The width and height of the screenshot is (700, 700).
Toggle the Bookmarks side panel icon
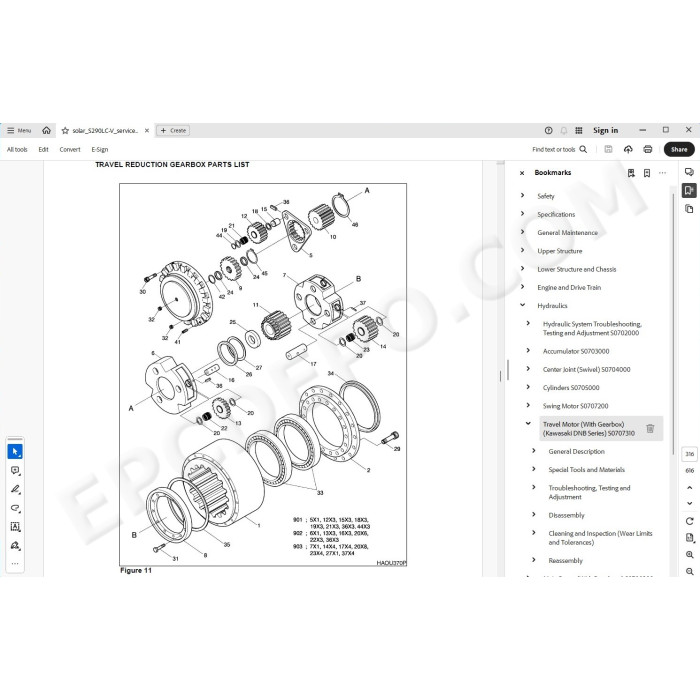[x=689, y=191]
